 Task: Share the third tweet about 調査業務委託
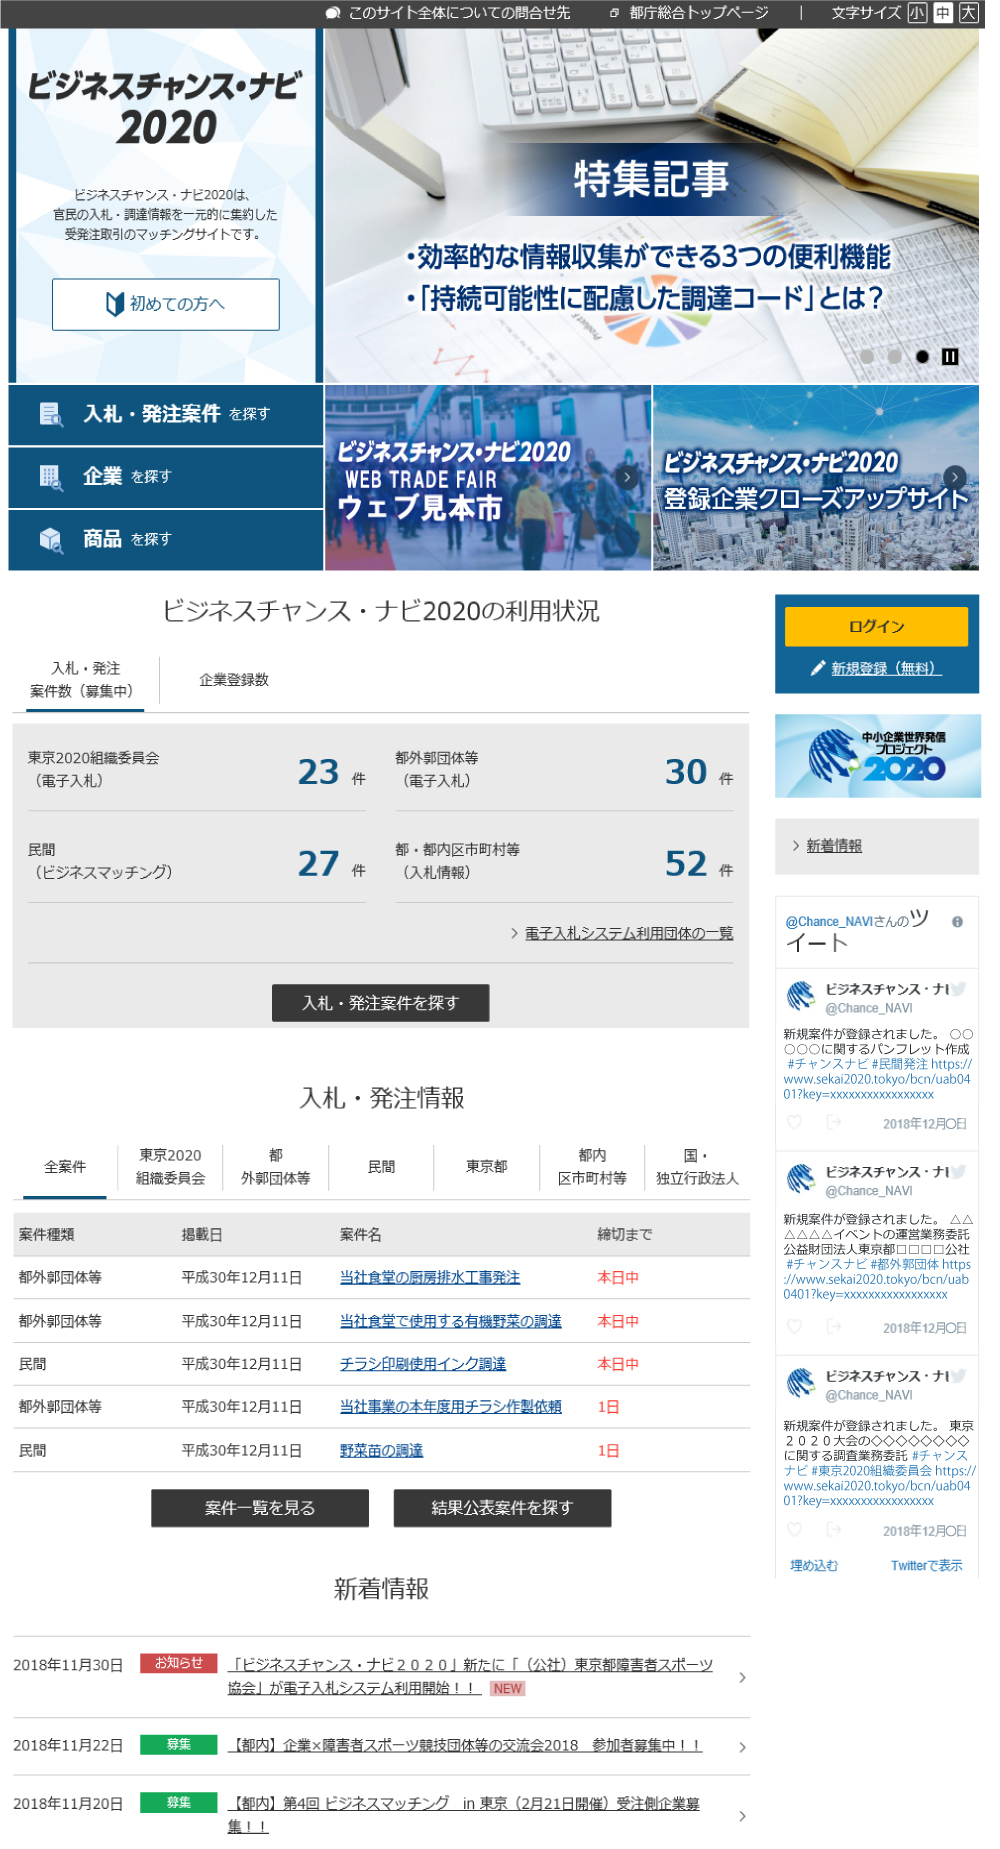pos(833,1529)
